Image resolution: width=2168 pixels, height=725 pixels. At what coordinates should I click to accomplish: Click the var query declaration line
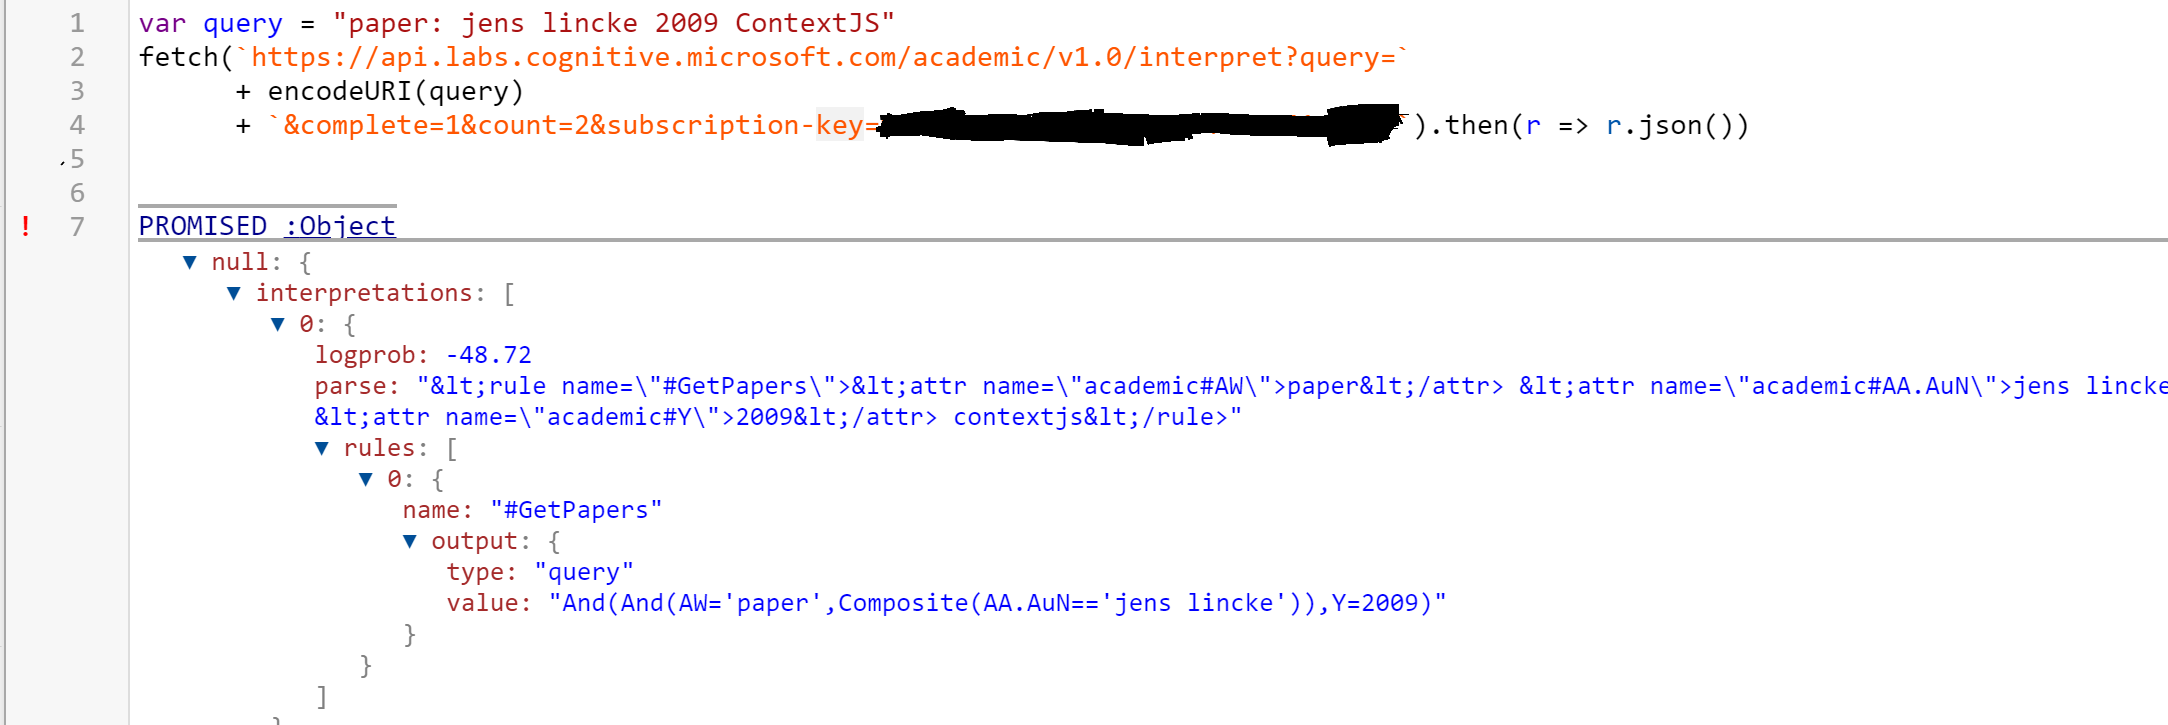point(517,23)
